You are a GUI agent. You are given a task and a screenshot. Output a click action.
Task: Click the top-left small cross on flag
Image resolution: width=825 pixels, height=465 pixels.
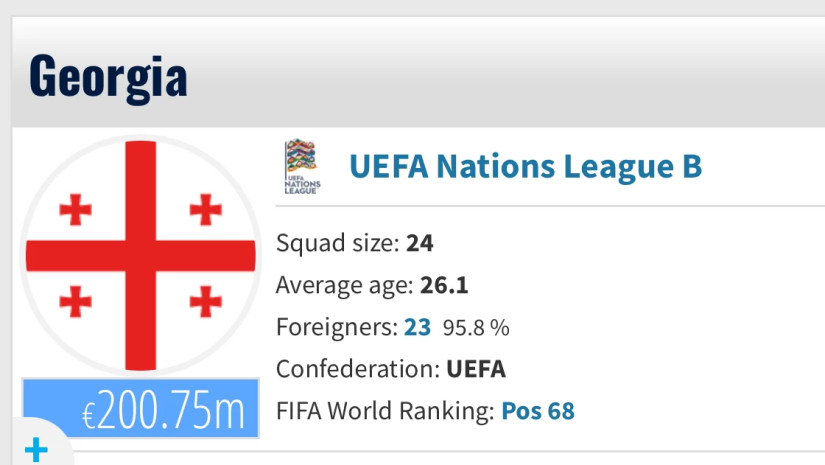pyautogui.click(x=75, y=210)
